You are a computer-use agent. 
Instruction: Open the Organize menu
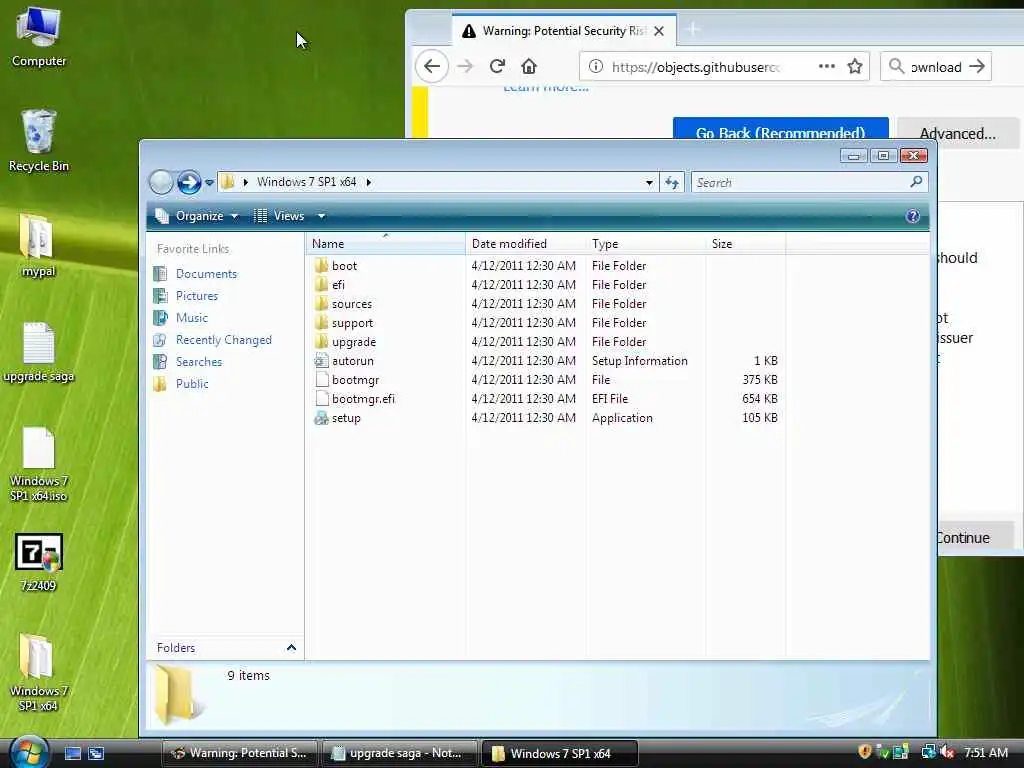[197, 216]
